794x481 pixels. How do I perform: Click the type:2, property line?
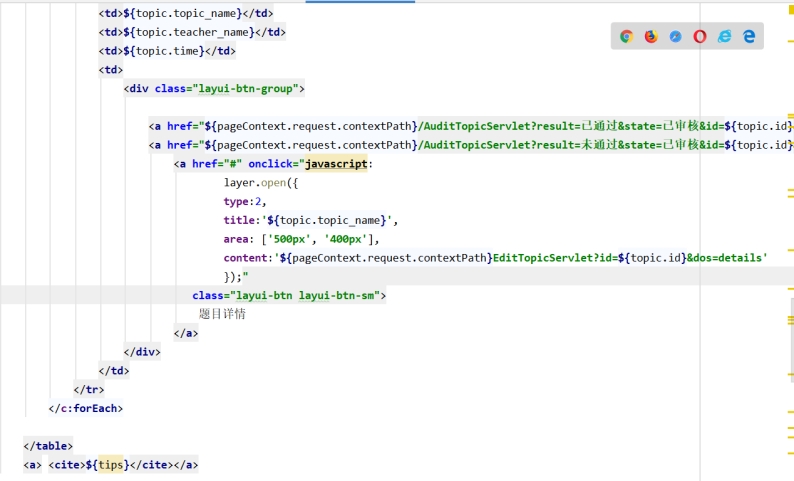point(245,202)
